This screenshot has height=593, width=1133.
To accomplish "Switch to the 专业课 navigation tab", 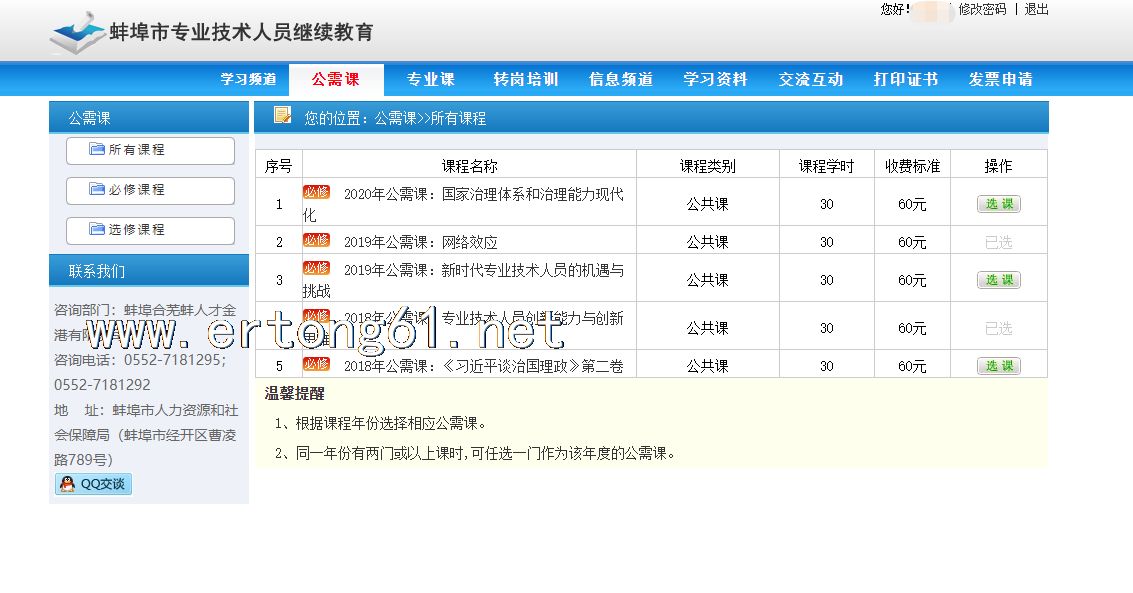I will [x=430, y=80].
